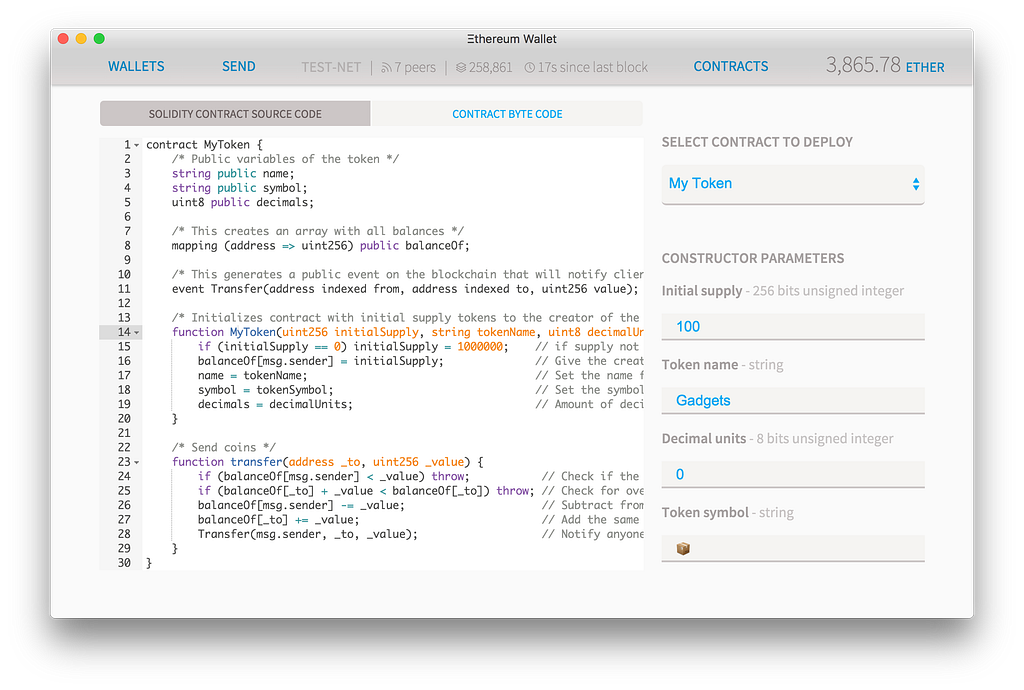Click the 'Constructor Parameters' heading
This screenshot has height=690, width=1024.
753,259
